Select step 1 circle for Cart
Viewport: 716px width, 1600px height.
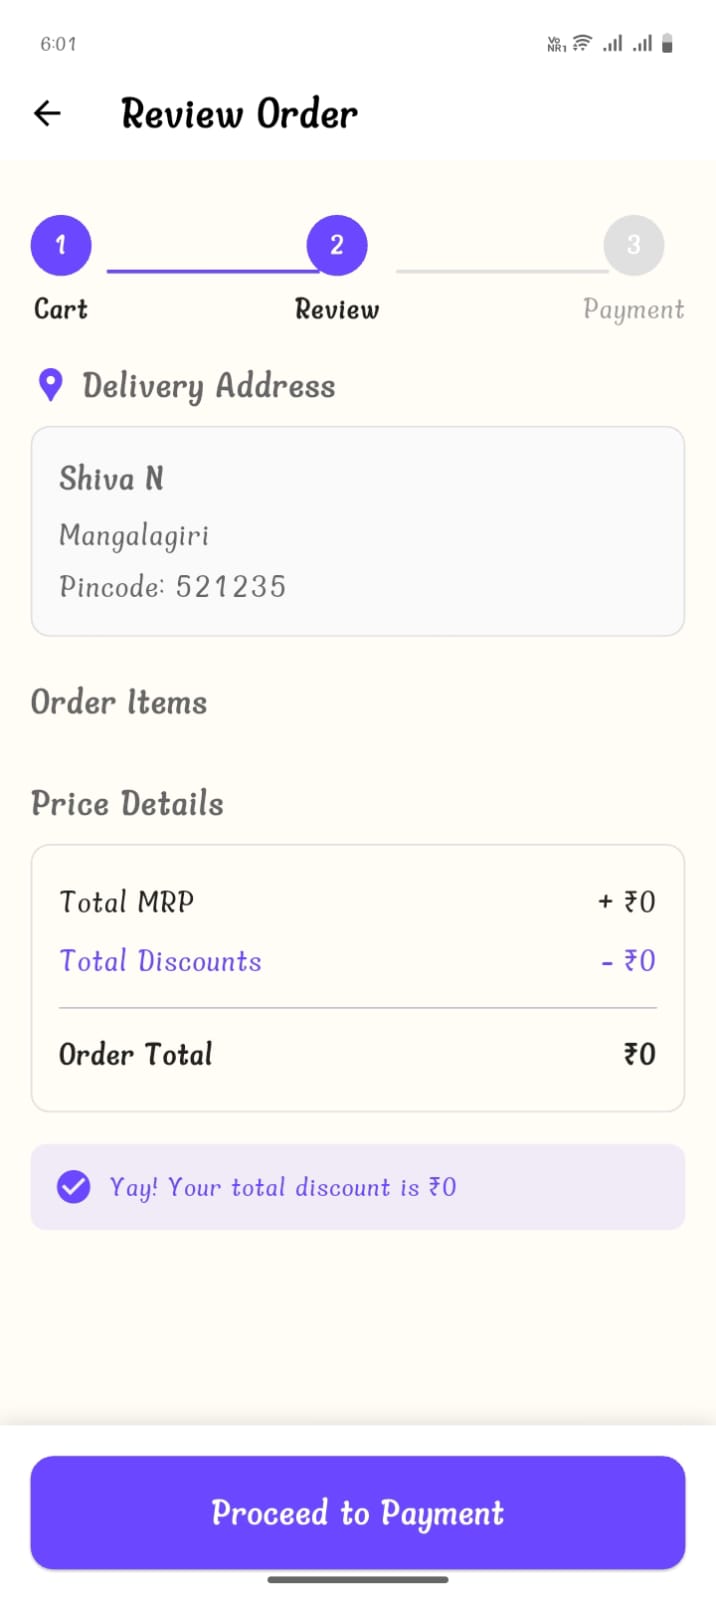click(61, 245)
